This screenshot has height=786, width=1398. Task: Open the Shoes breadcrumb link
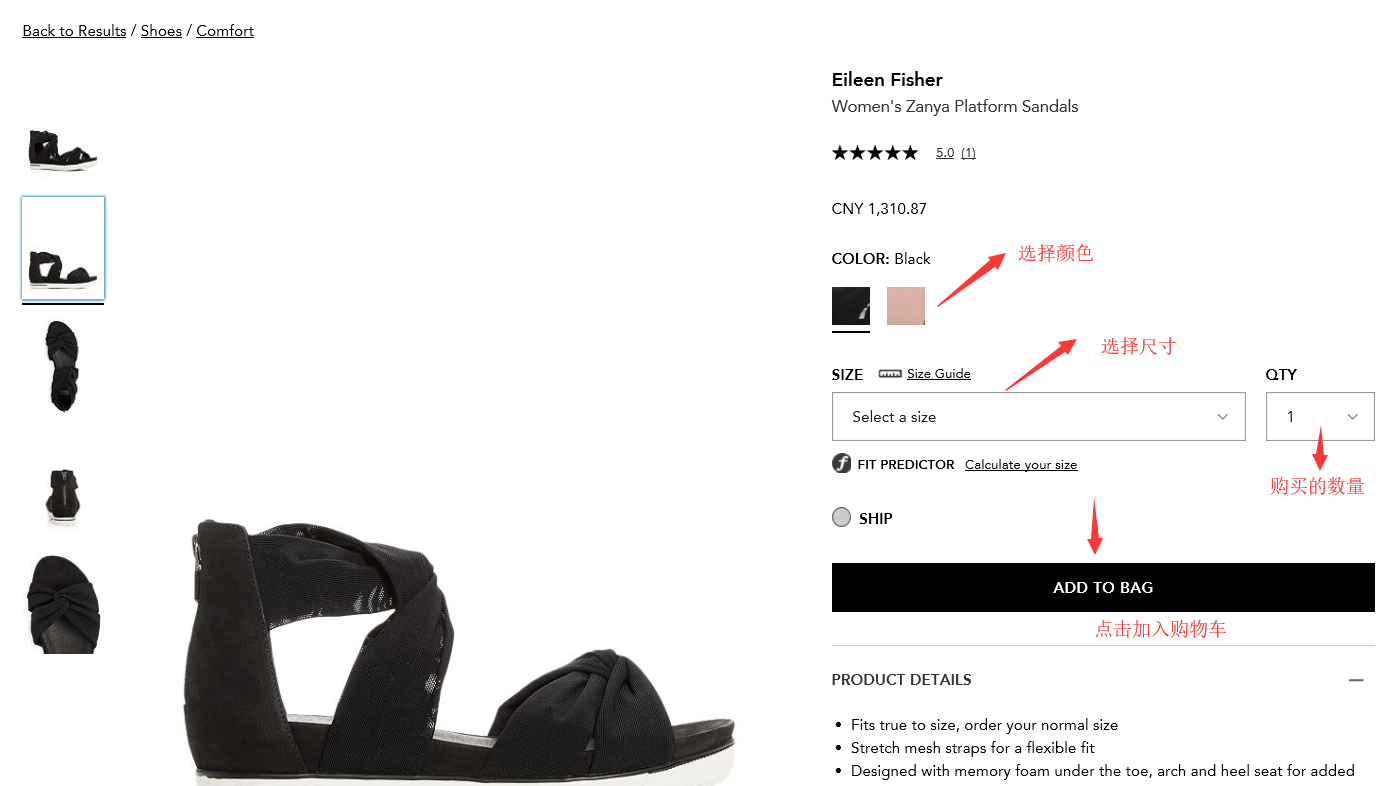tap(161, 31)
